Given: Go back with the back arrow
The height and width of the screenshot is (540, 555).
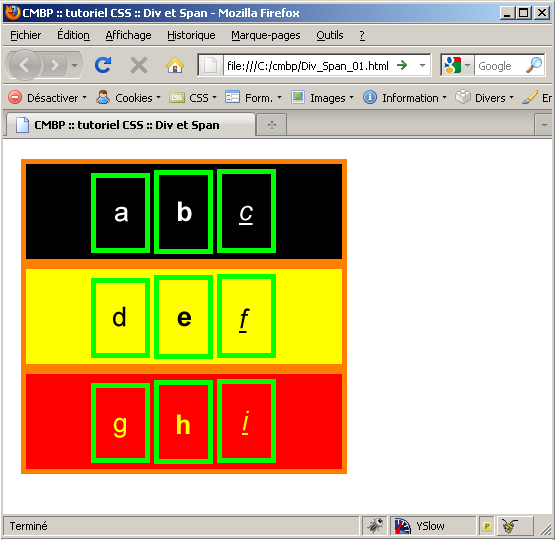Looking at the screenshot, I should click(24, 65).
